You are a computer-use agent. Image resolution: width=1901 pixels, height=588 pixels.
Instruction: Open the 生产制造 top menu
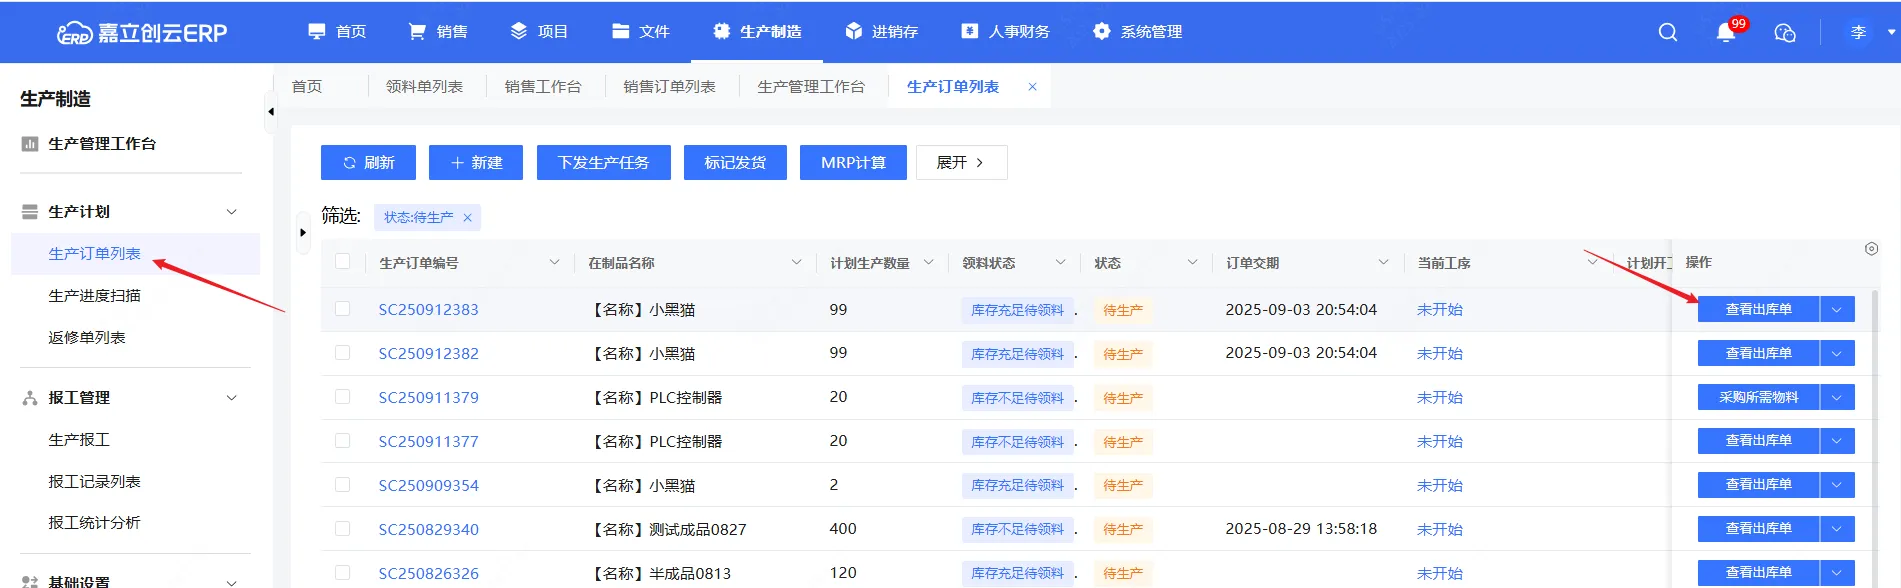[x=757, y=32]
